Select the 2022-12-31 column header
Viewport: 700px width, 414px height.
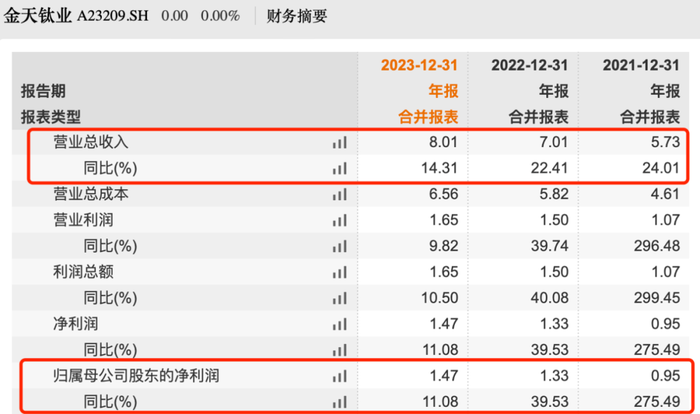point(530,65)
